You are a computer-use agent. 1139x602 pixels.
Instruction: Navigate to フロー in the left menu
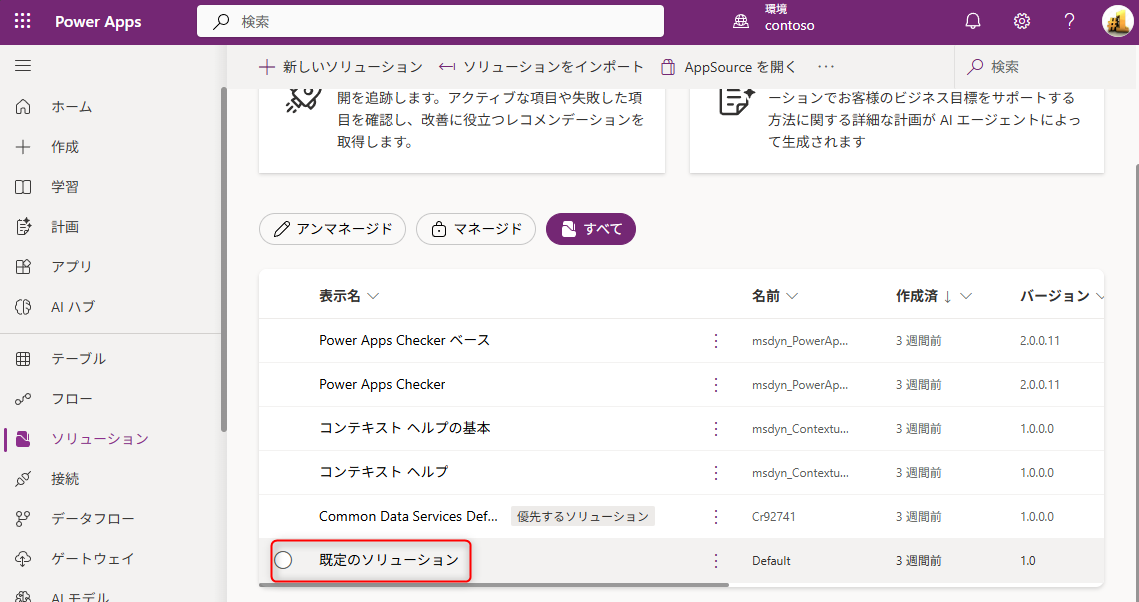click(x=71, y=399)
